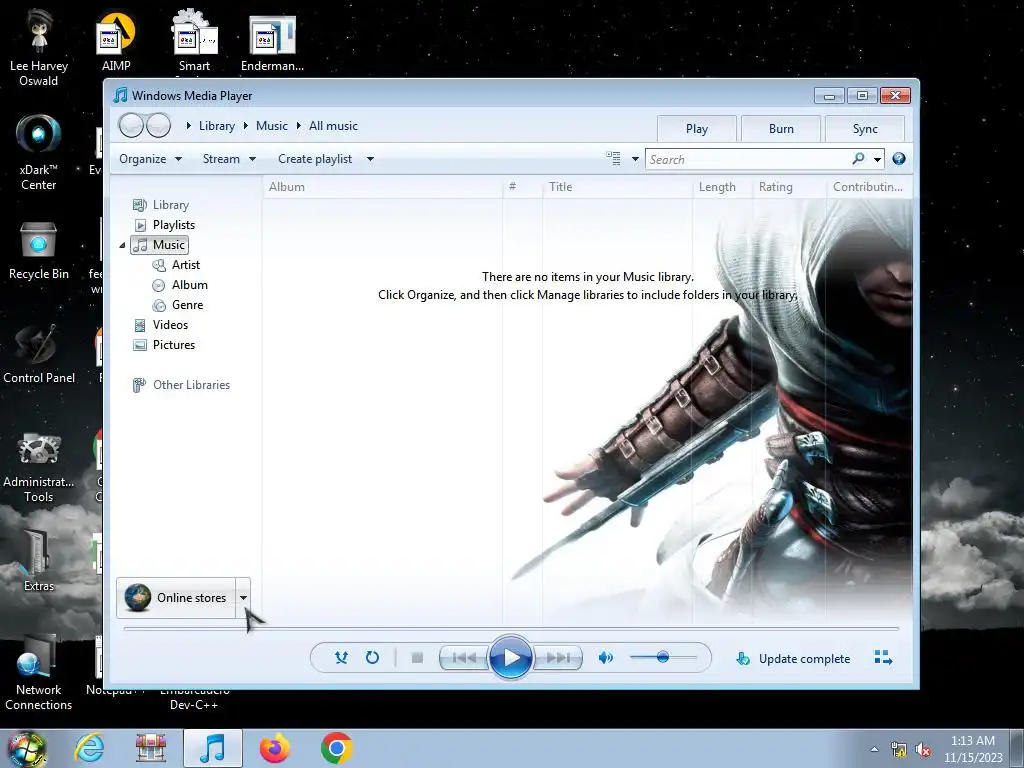The image size is (1024, 768).
Task: Click the Stop playback button
Action: click(417, 658)
